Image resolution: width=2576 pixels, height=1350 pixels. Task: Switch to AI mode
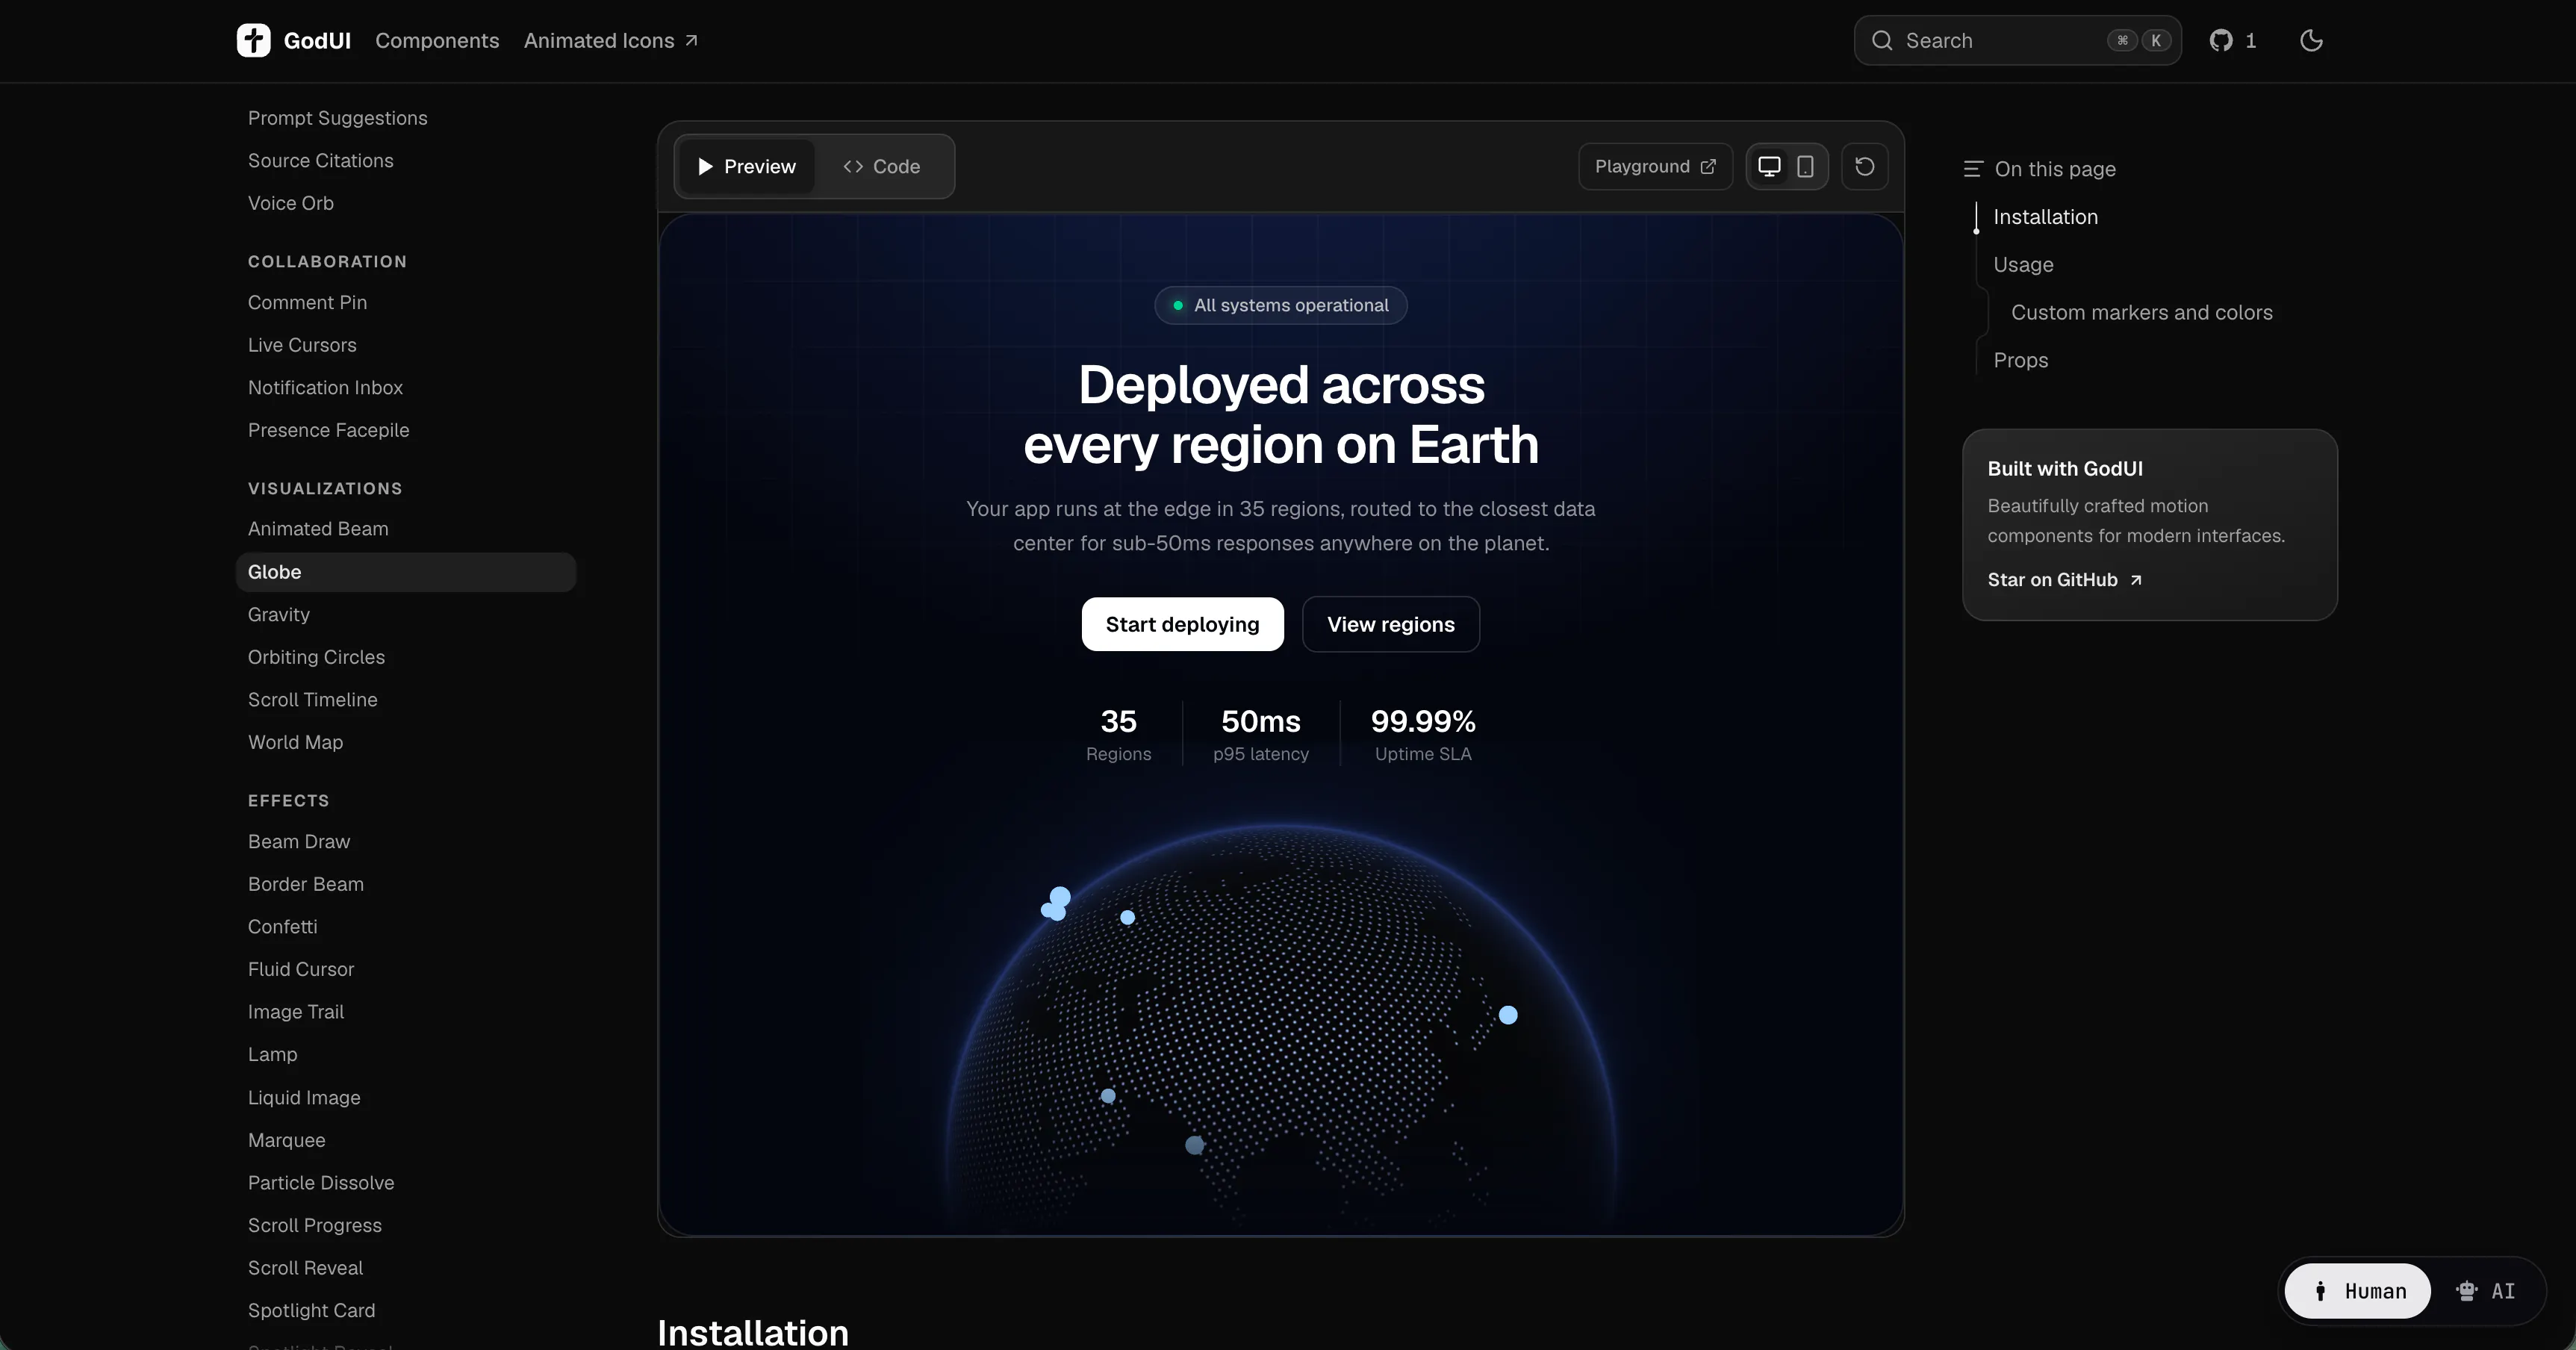[x=2485, y=1291]
